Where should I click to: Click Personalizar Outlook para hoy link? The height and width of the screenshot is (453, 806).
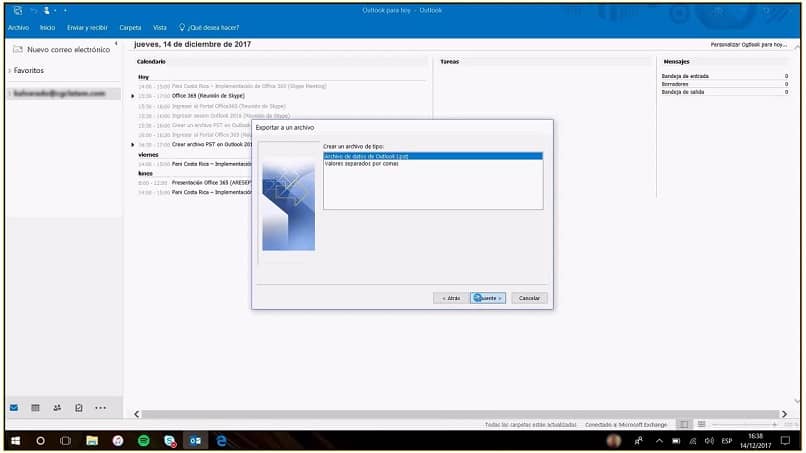[748, 45]
